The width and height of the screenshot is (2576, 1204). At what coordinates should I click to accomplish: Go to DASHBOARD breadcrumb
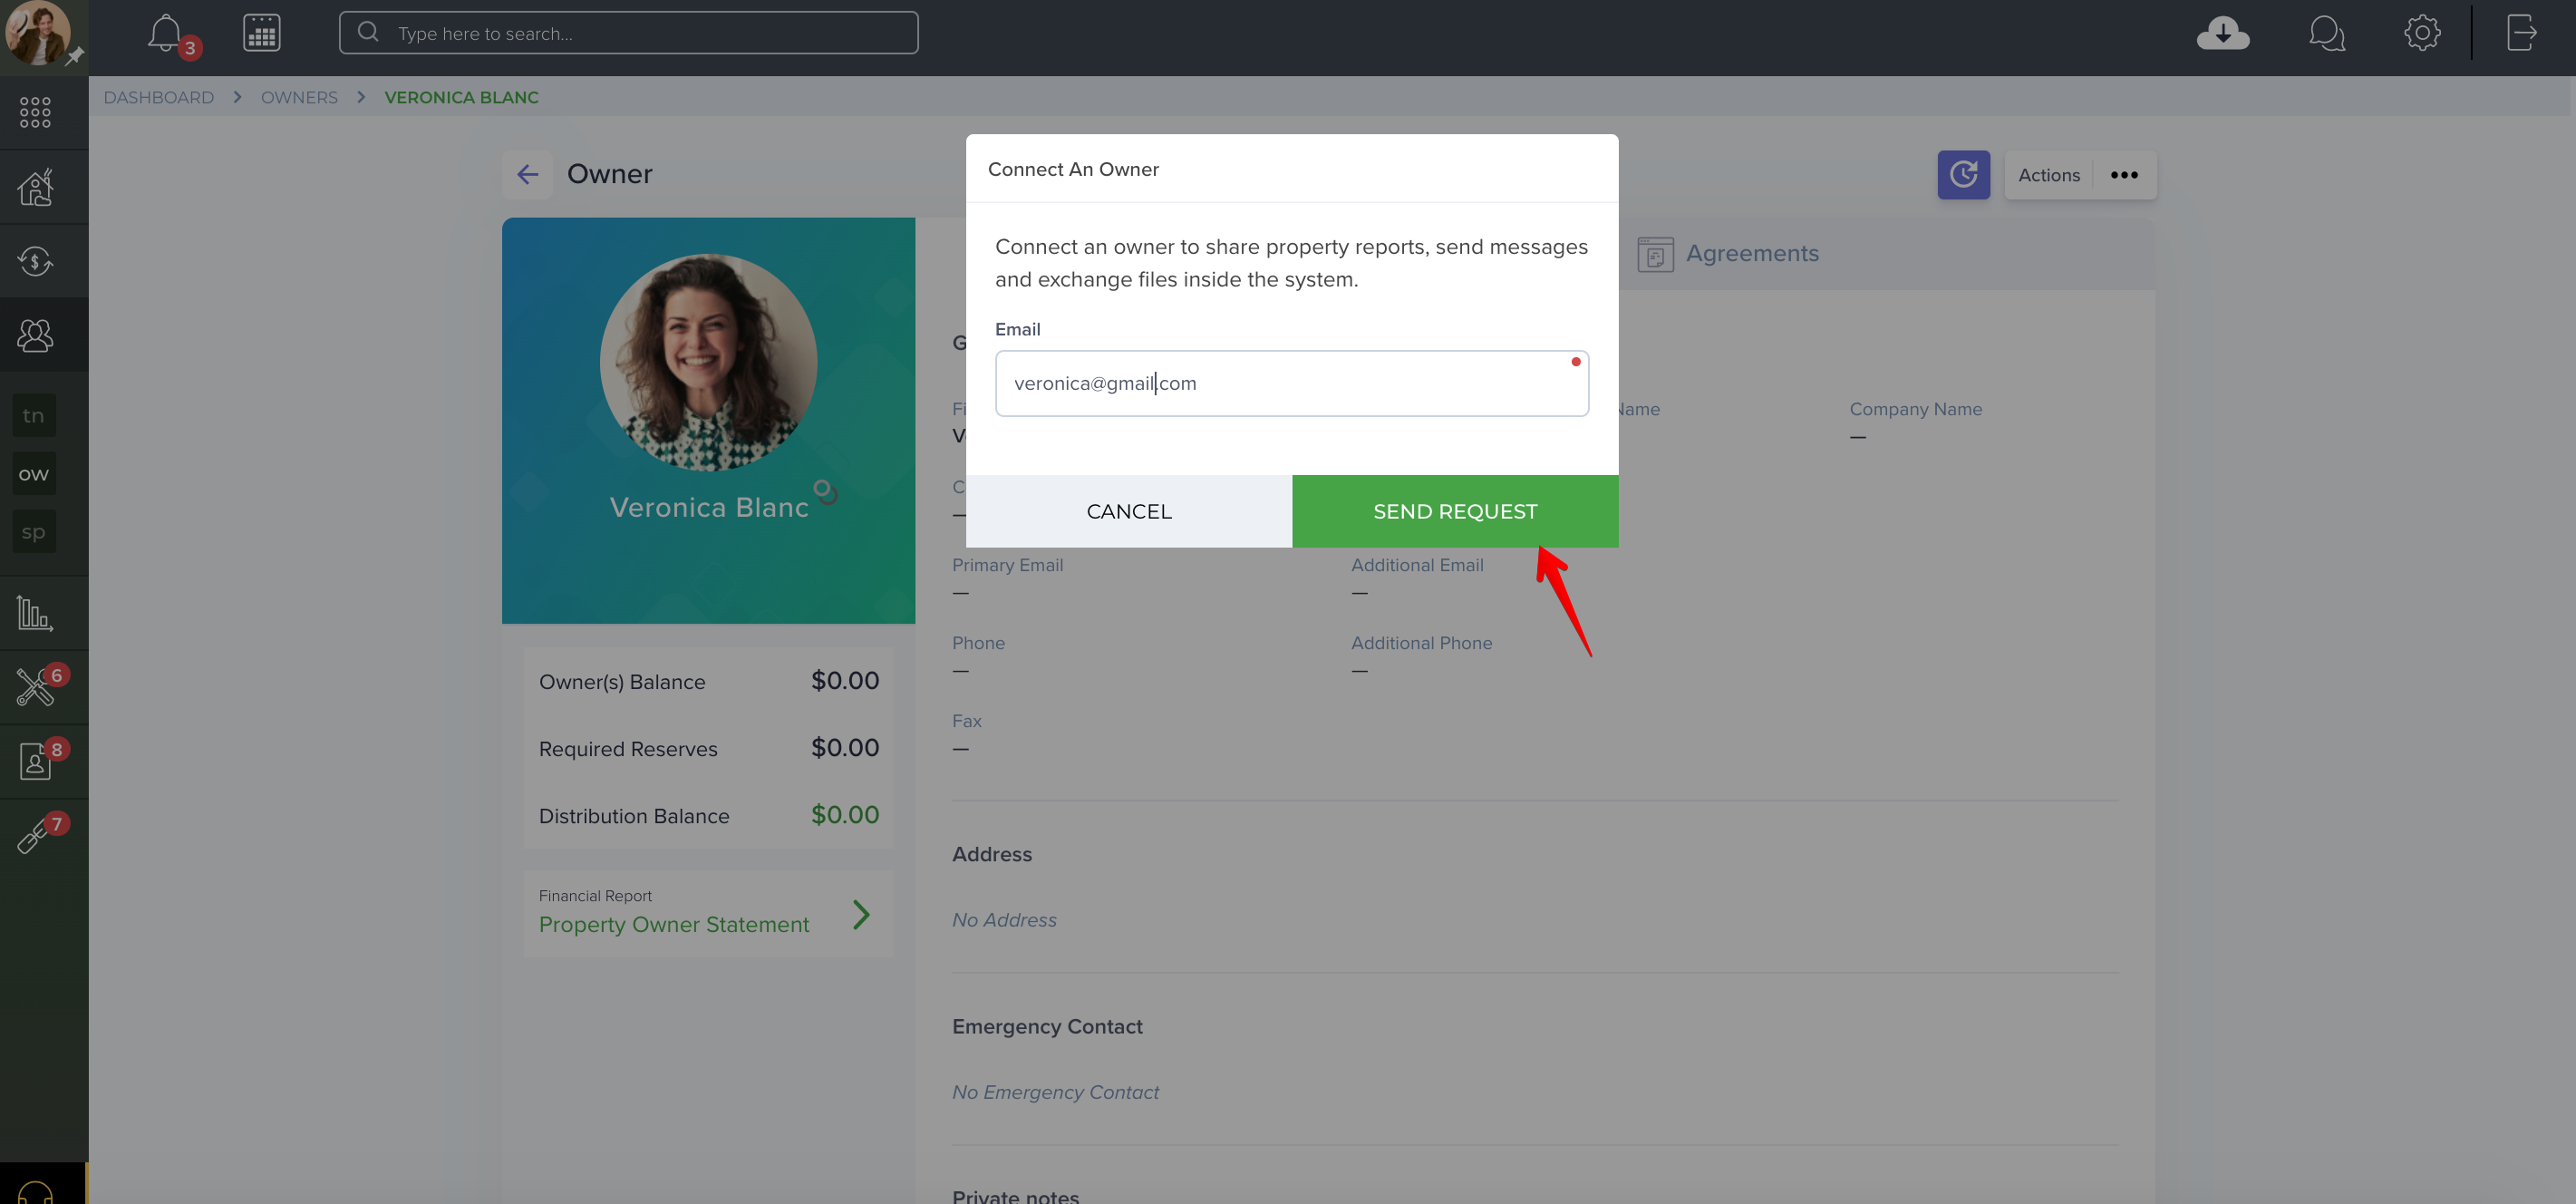159,97
